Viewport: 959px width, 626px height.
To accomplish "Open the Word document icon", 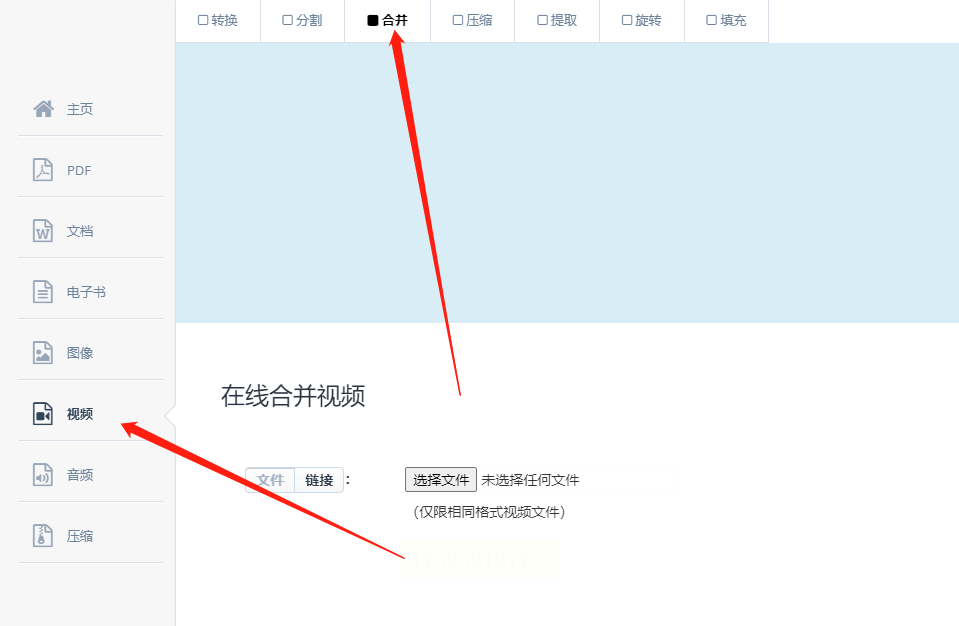I will click(x=43, y=230).
